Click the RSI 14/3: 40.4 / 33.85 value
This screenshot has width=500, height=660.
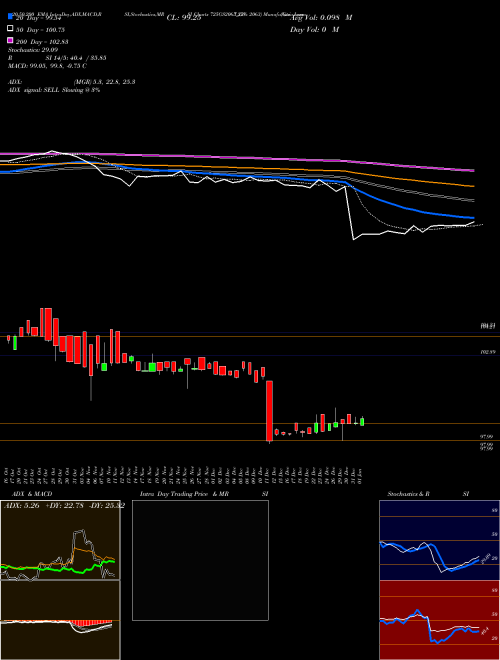(57, 58)
